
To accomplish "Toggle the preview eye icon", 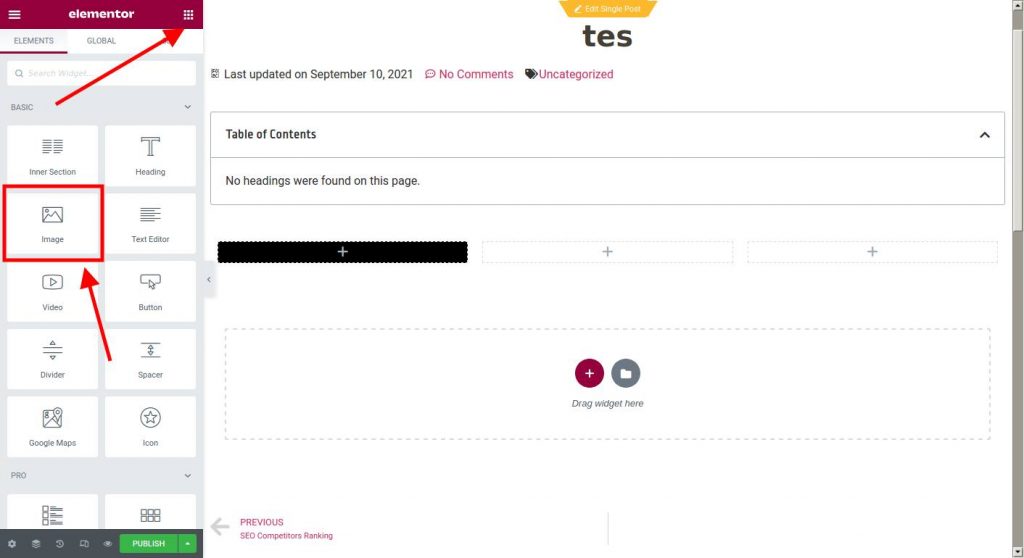I will [108, 544].
